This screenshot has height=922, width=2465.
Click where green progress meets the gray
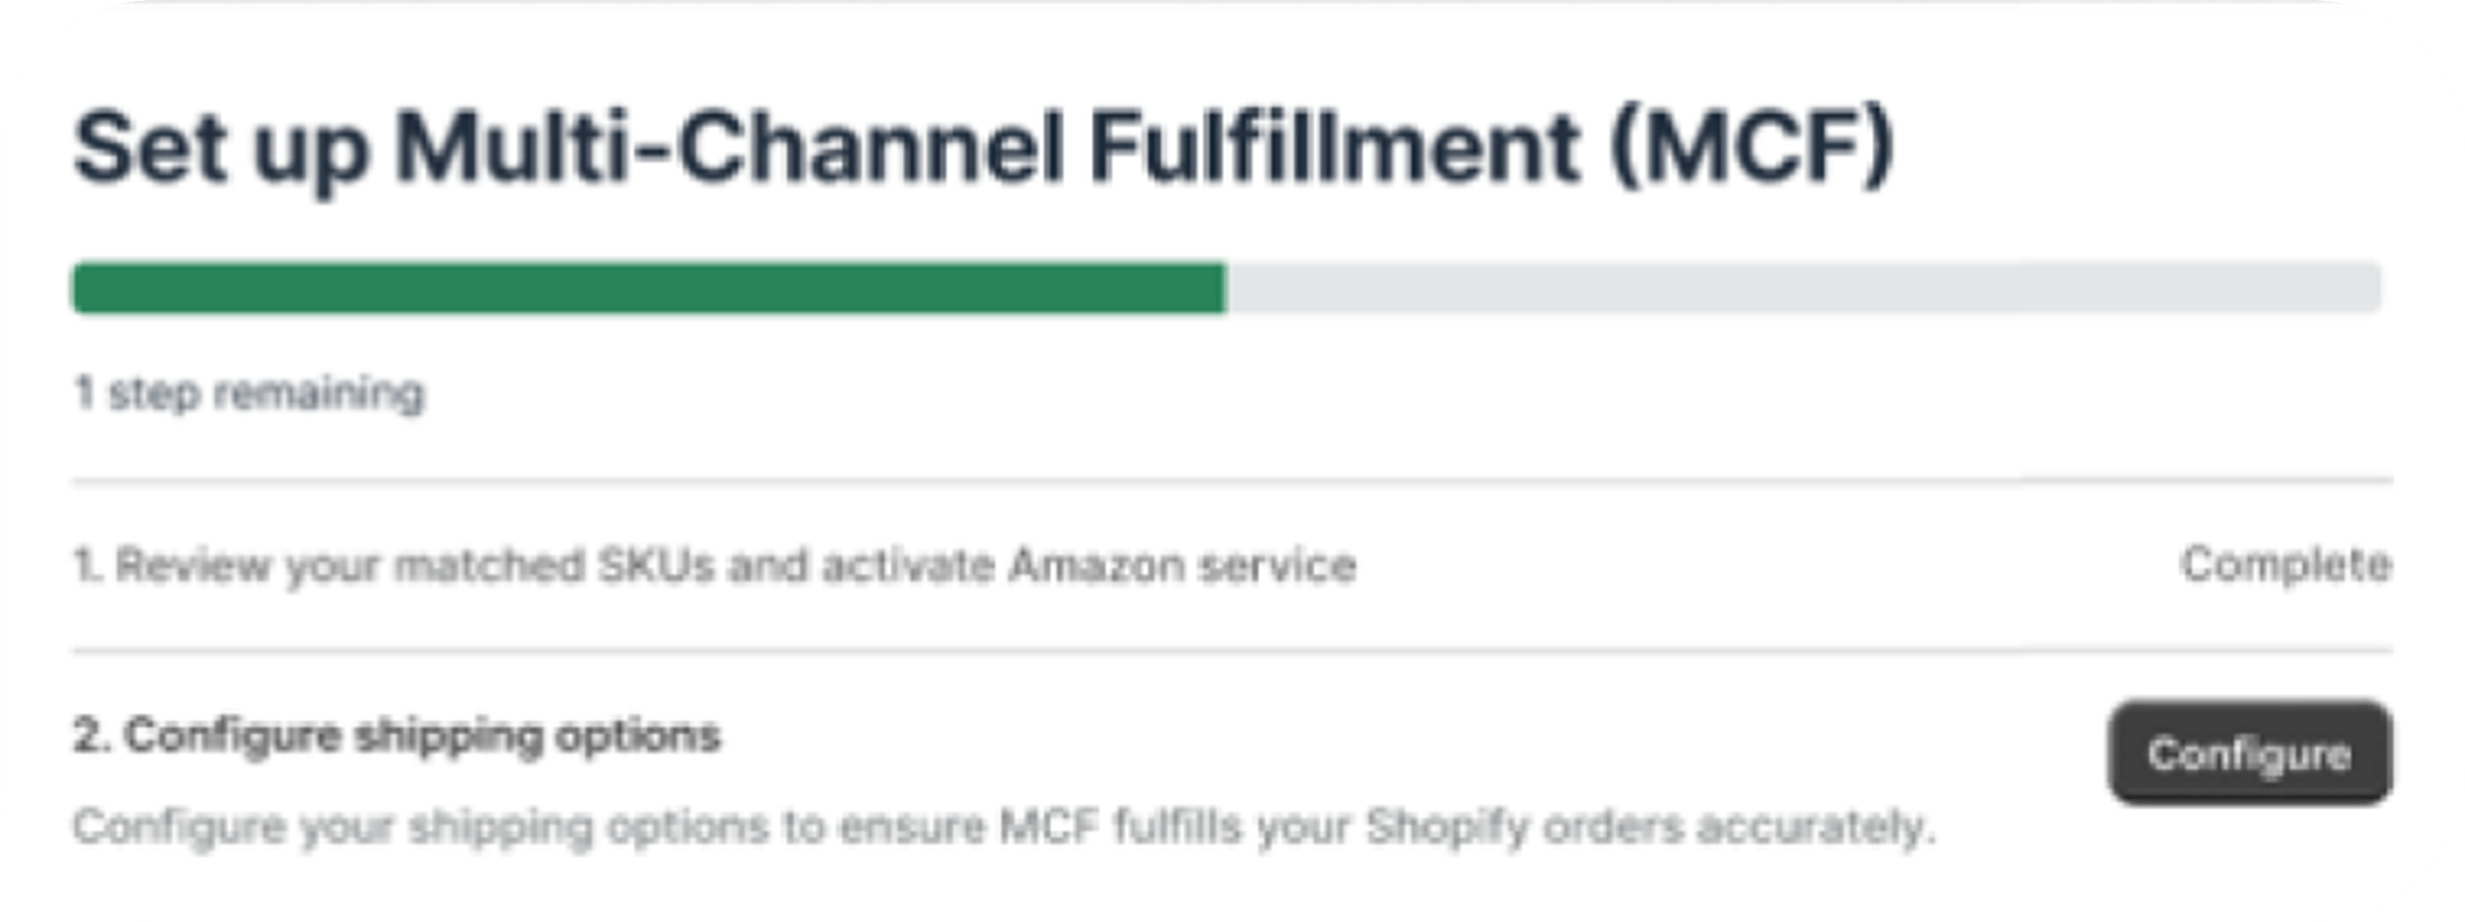click(1226, 288)
